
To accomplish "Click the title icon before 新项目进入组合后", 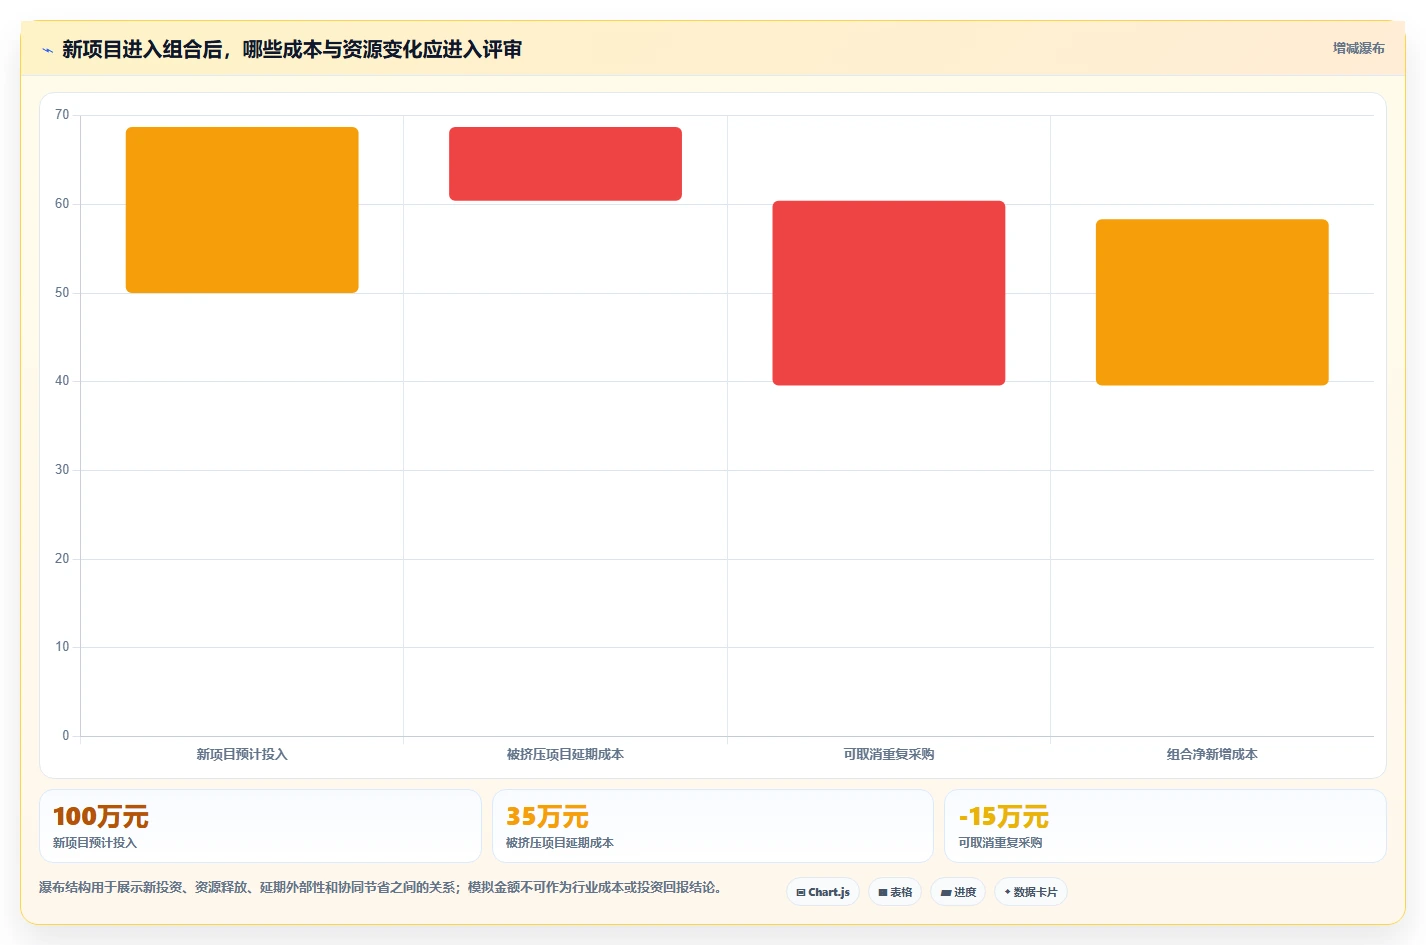I will point(47,50).
